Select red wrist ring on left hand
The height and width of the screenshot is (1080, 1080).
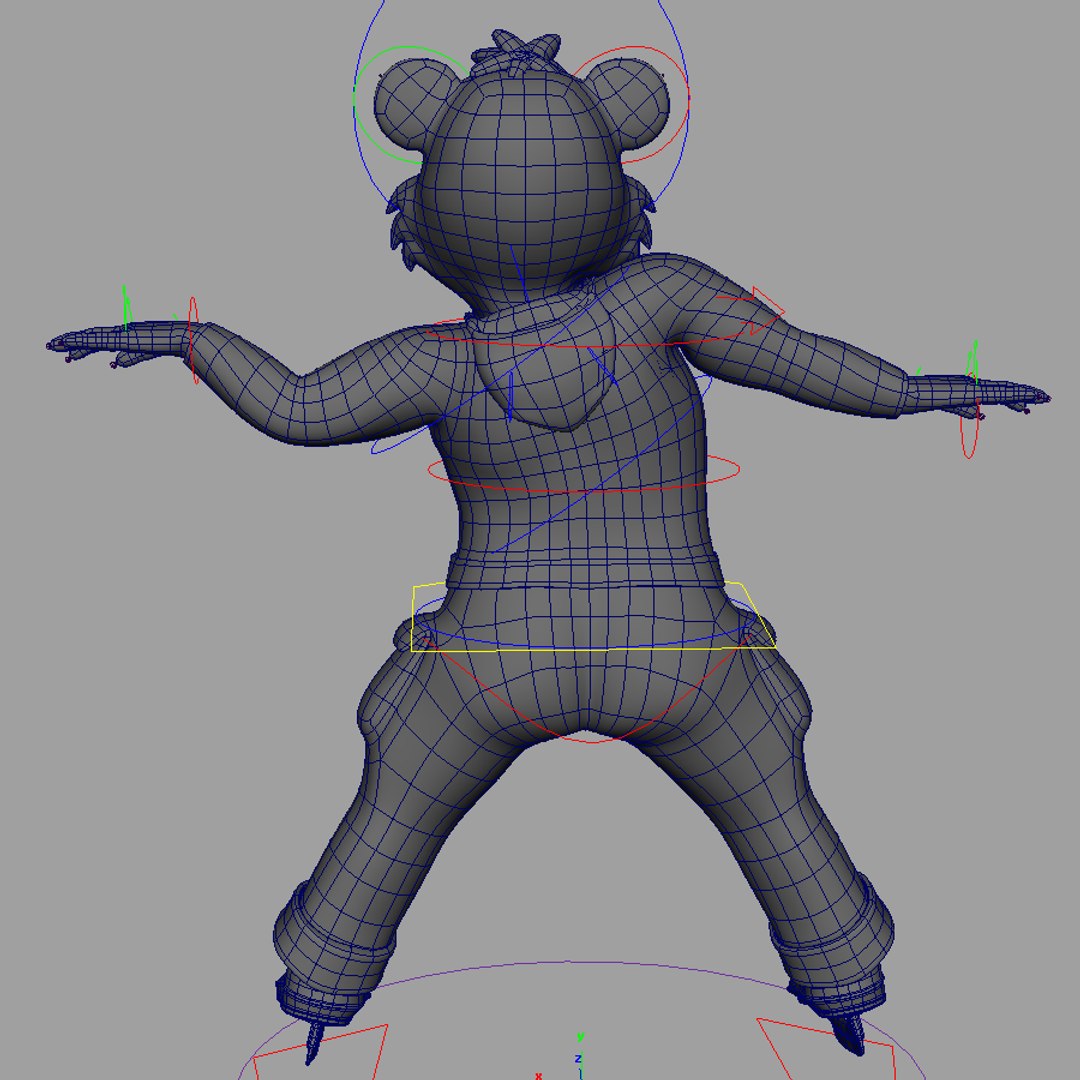(x=194, y=340)
